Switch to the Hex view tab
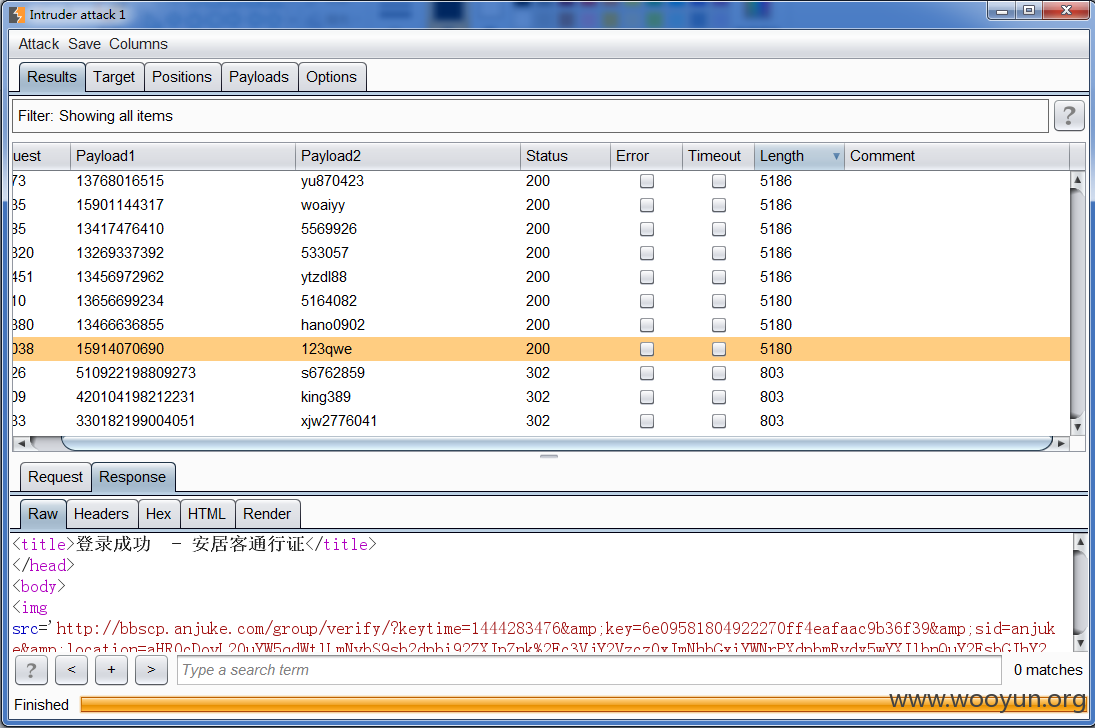 [159, 514]
